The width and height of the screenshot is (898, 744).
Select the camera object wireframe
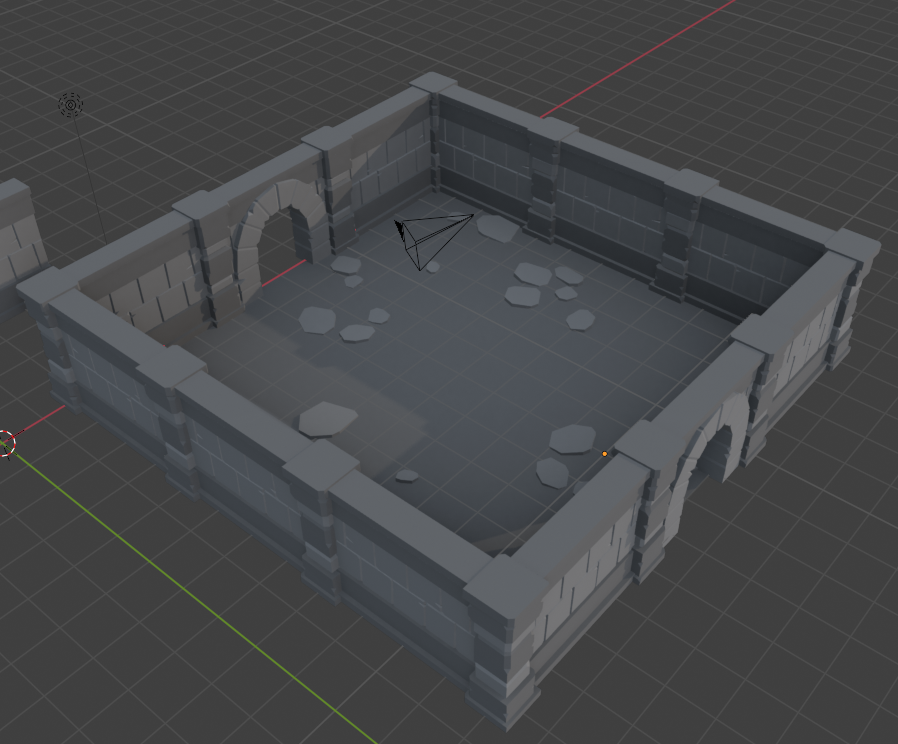434,241
